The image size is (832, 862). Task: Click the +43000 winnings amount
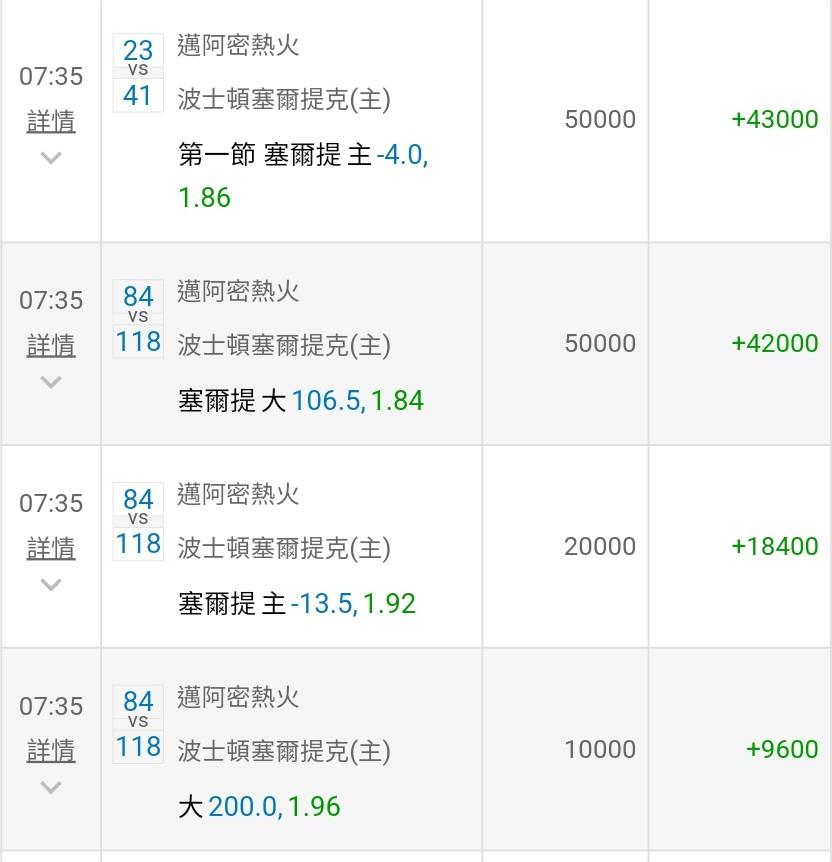tap(775, 119)
